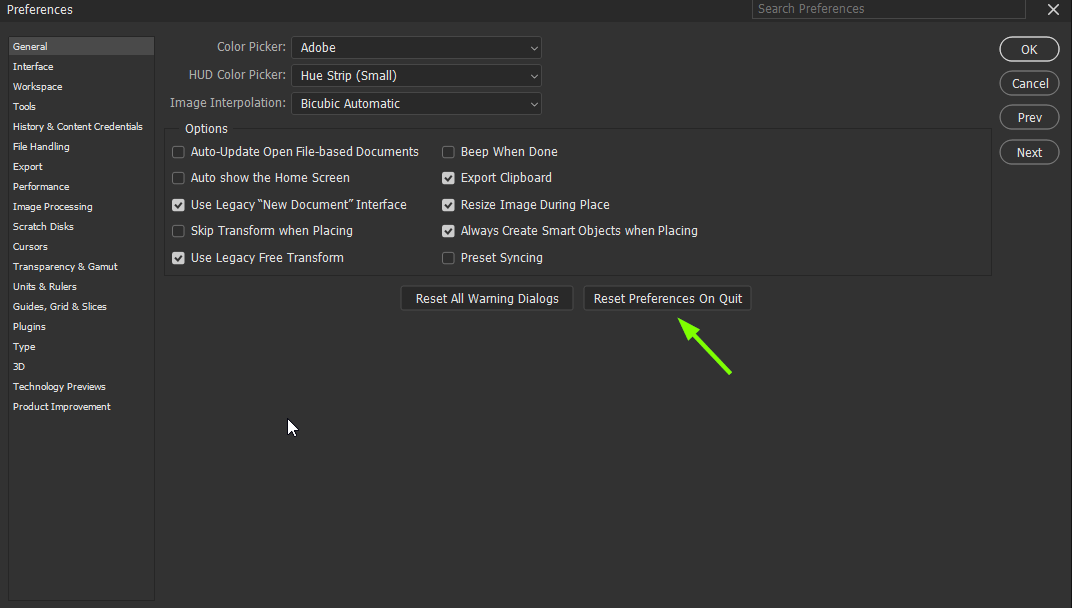This screenshot has width=1072, height=608.
Task: Confirm preferences with OK
Action: click(1029, 49)
